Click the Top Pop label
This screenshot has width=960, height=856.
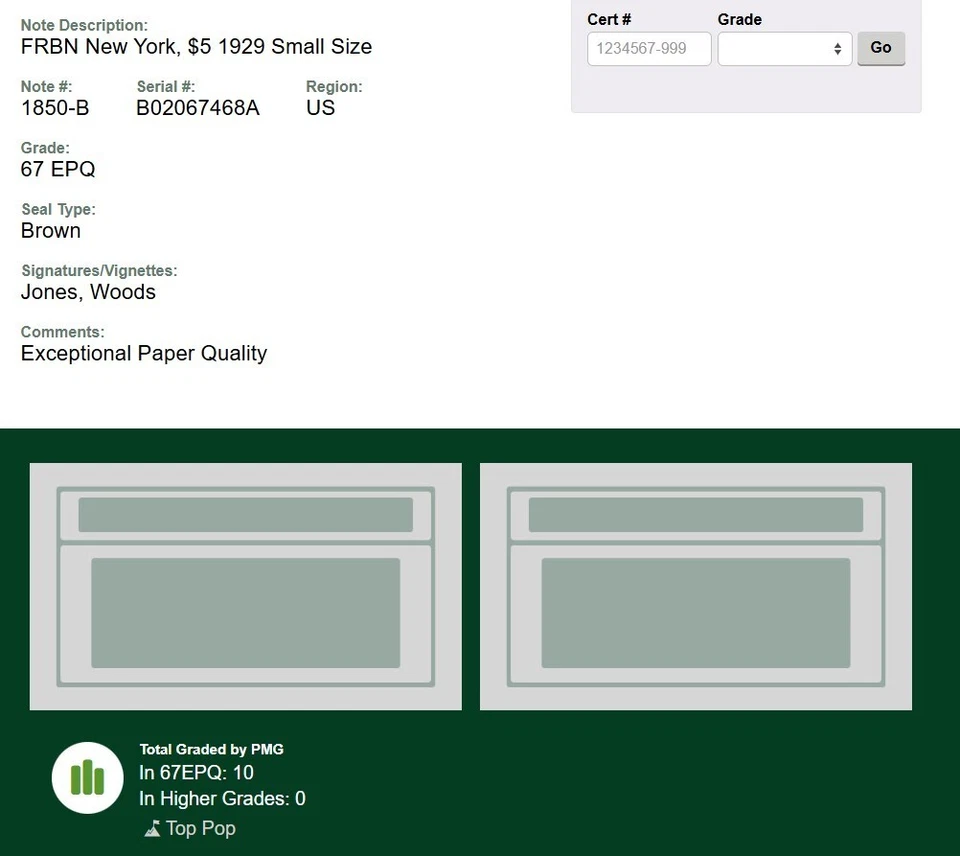click(x=201, y=828)
